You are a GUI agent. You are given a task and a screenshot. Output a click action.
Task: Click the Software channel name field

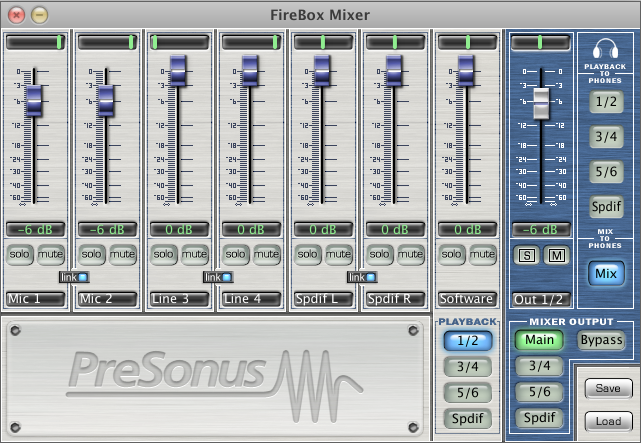click(x=467, y=299)
